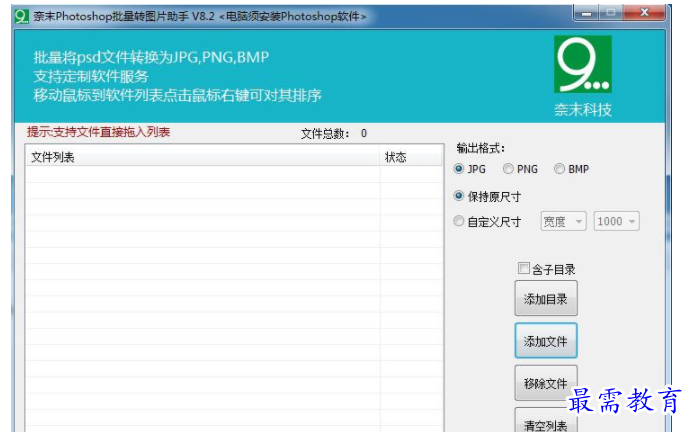Click the 文件列表 column header
The width and height of the screenshot is (690, 432).
tap(202, 157)
